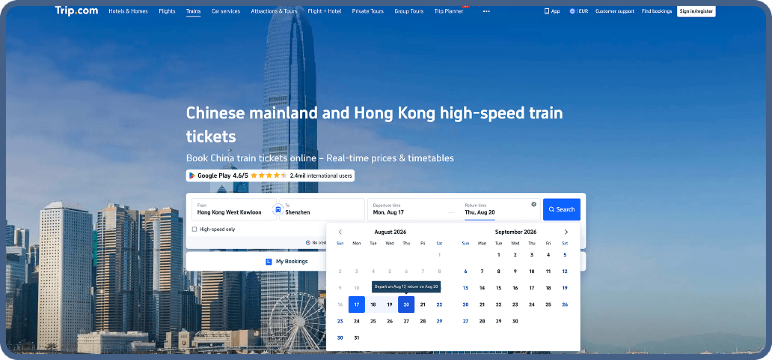Open the Car services tab
The image size is (772, 360).
(225, 11)
